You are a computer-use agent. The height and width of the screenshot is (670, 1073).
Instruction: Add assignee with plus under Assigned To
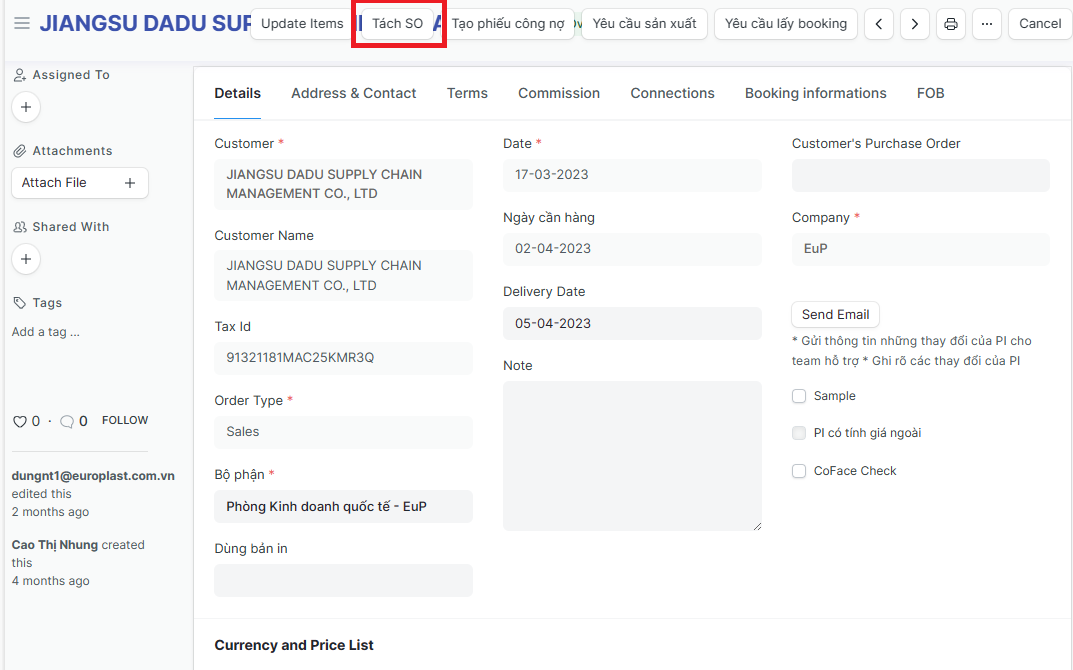point(26,107)
